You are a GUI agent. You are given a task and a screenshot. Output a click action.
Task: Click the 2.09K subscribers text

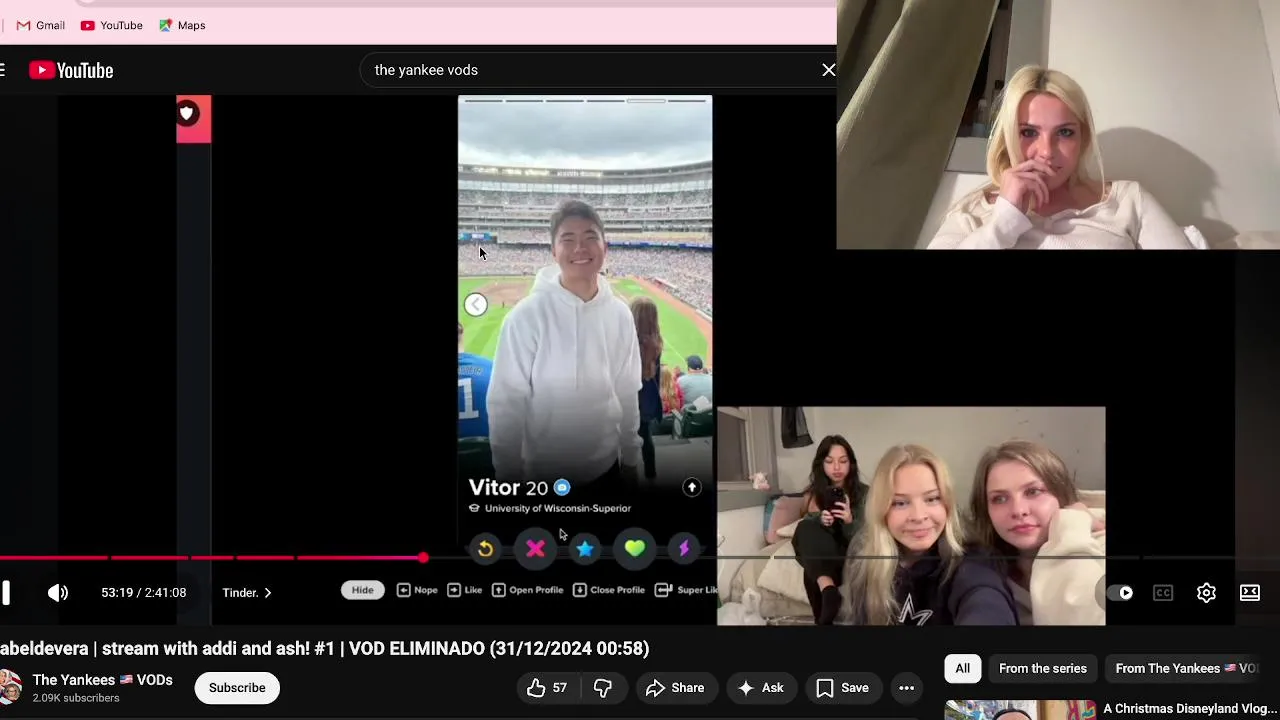point(76,698)
